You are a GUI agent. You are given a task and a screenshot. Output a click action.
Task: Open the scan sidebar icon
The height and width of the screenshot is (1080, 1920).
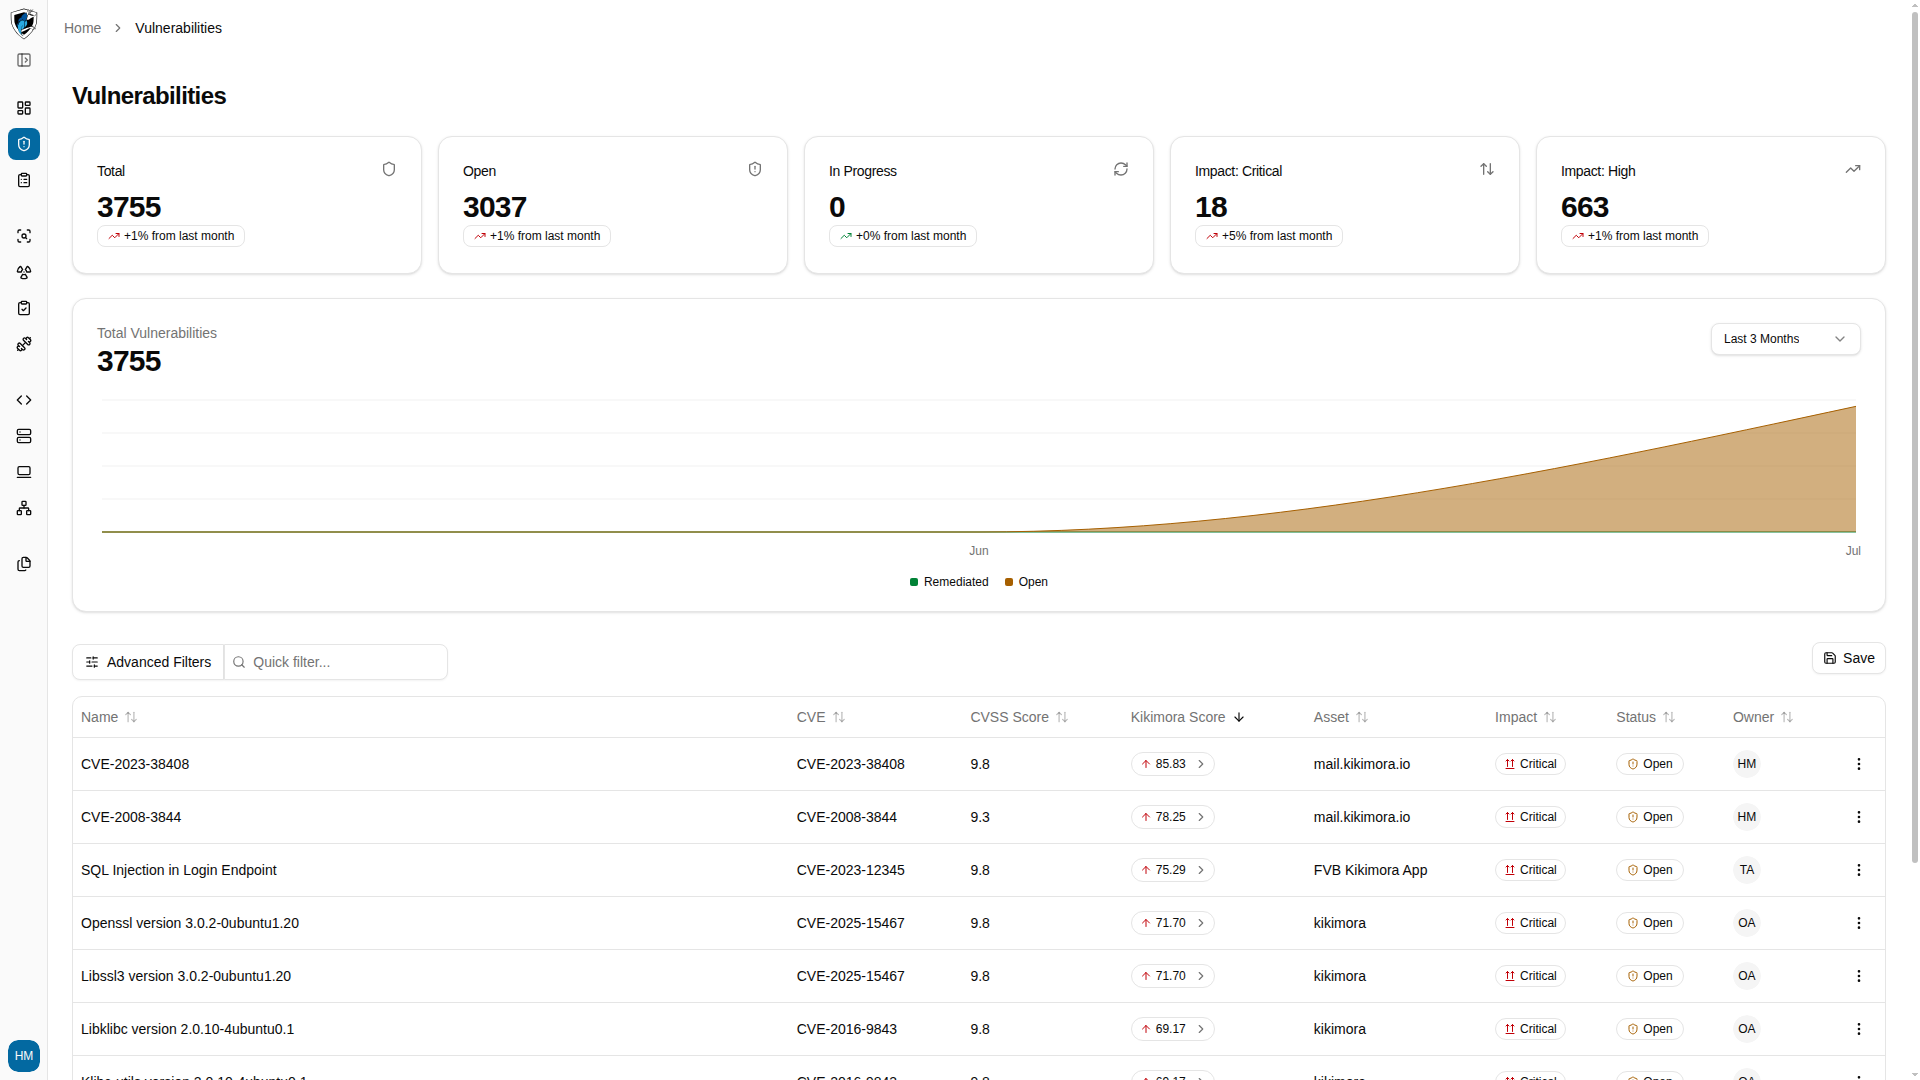[24, 236]
